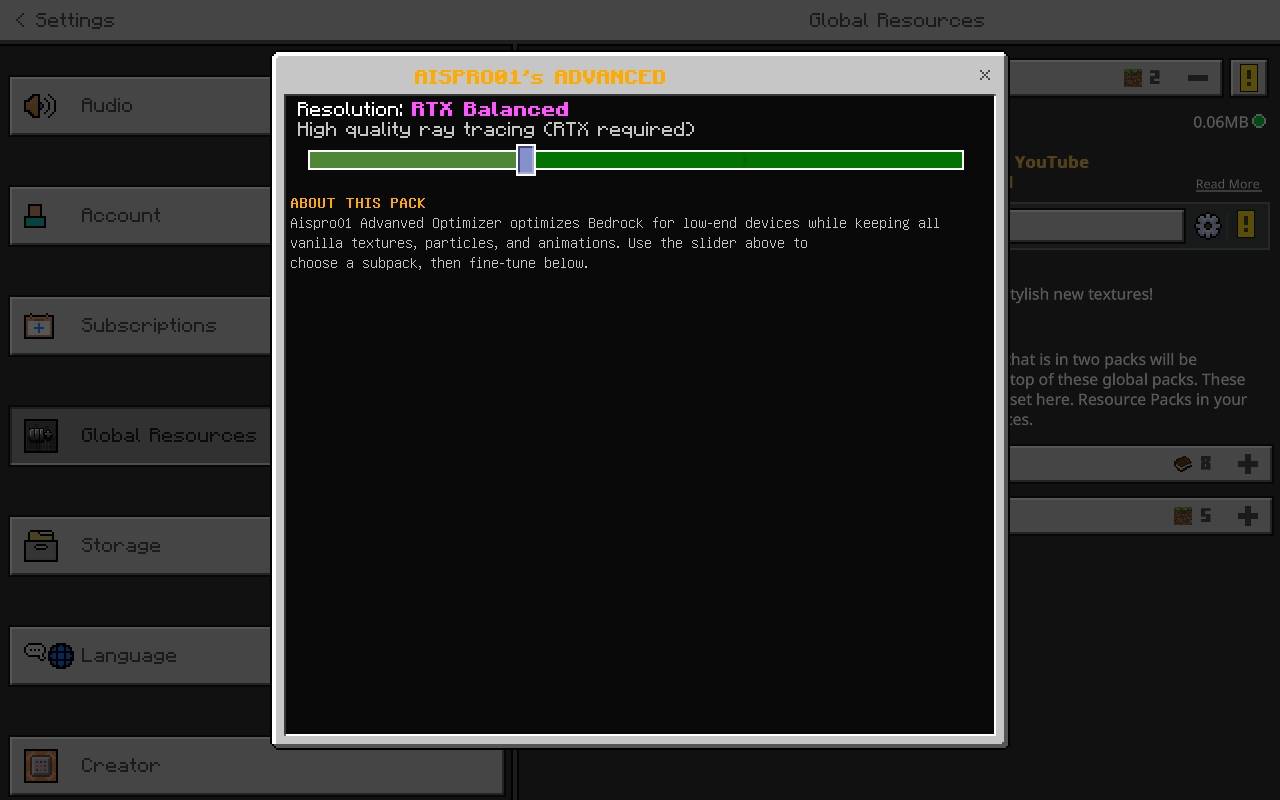Click the Account person icon
The image size is (1280, 800).
(x=35, y=215)
